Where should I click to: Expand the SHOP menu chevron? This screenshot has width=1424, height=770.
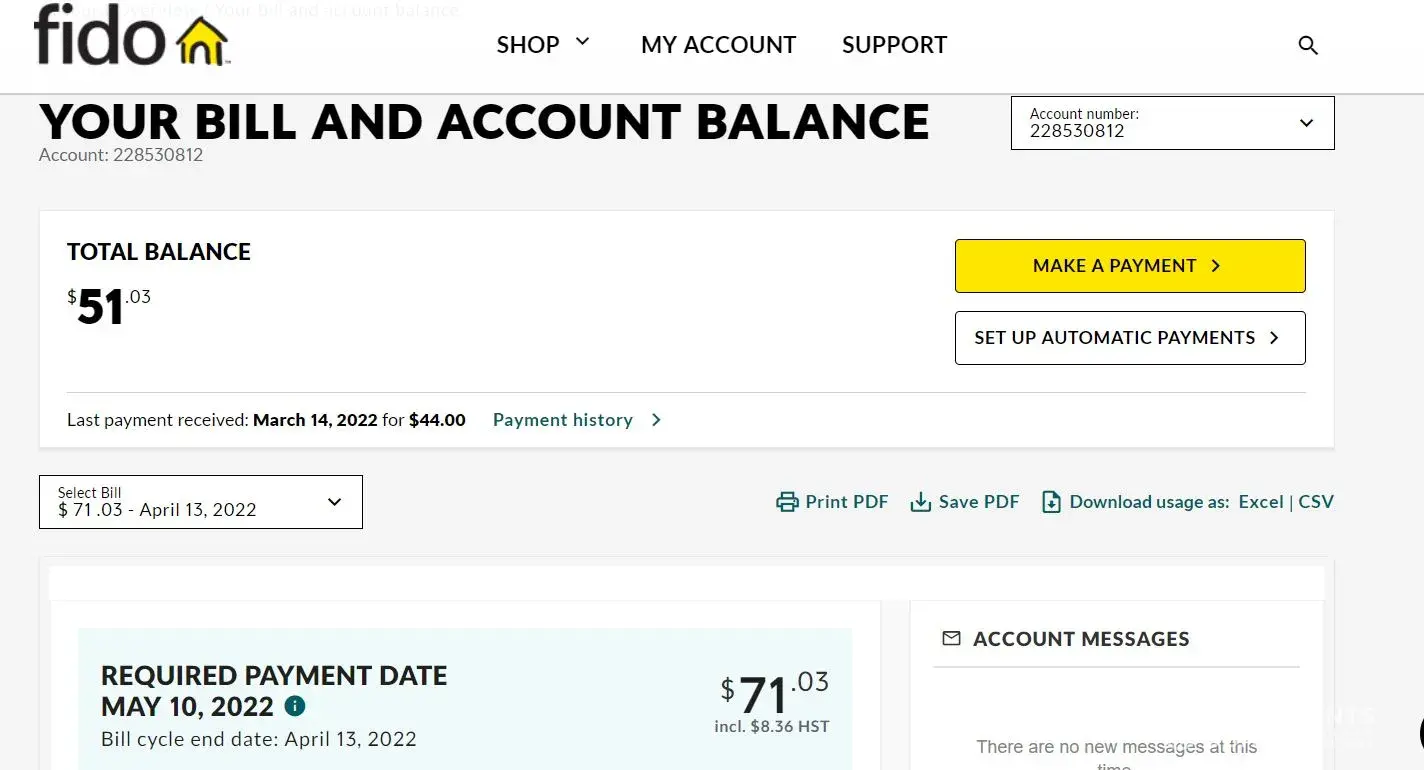(x=582, y=43)
